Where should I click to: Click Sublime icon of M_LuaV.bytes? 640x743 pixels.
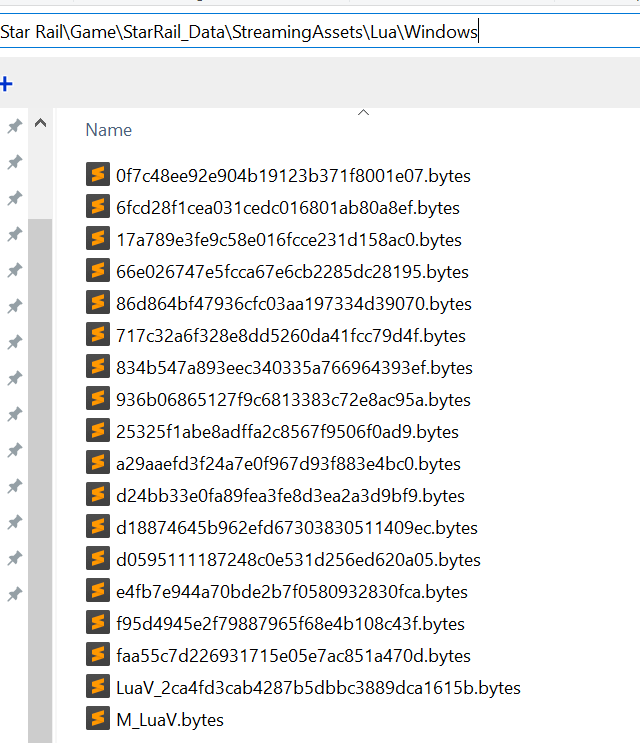point(98,718)
